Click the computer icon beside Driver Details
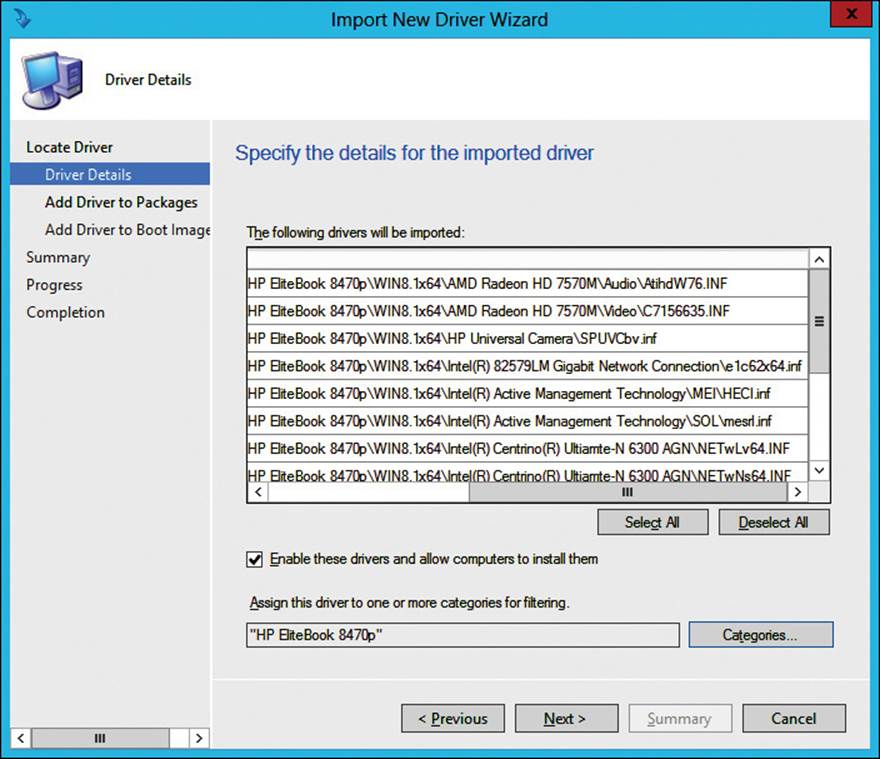Image resolution: width=880 pixels, height=759 pixels. tap(52, 80)
